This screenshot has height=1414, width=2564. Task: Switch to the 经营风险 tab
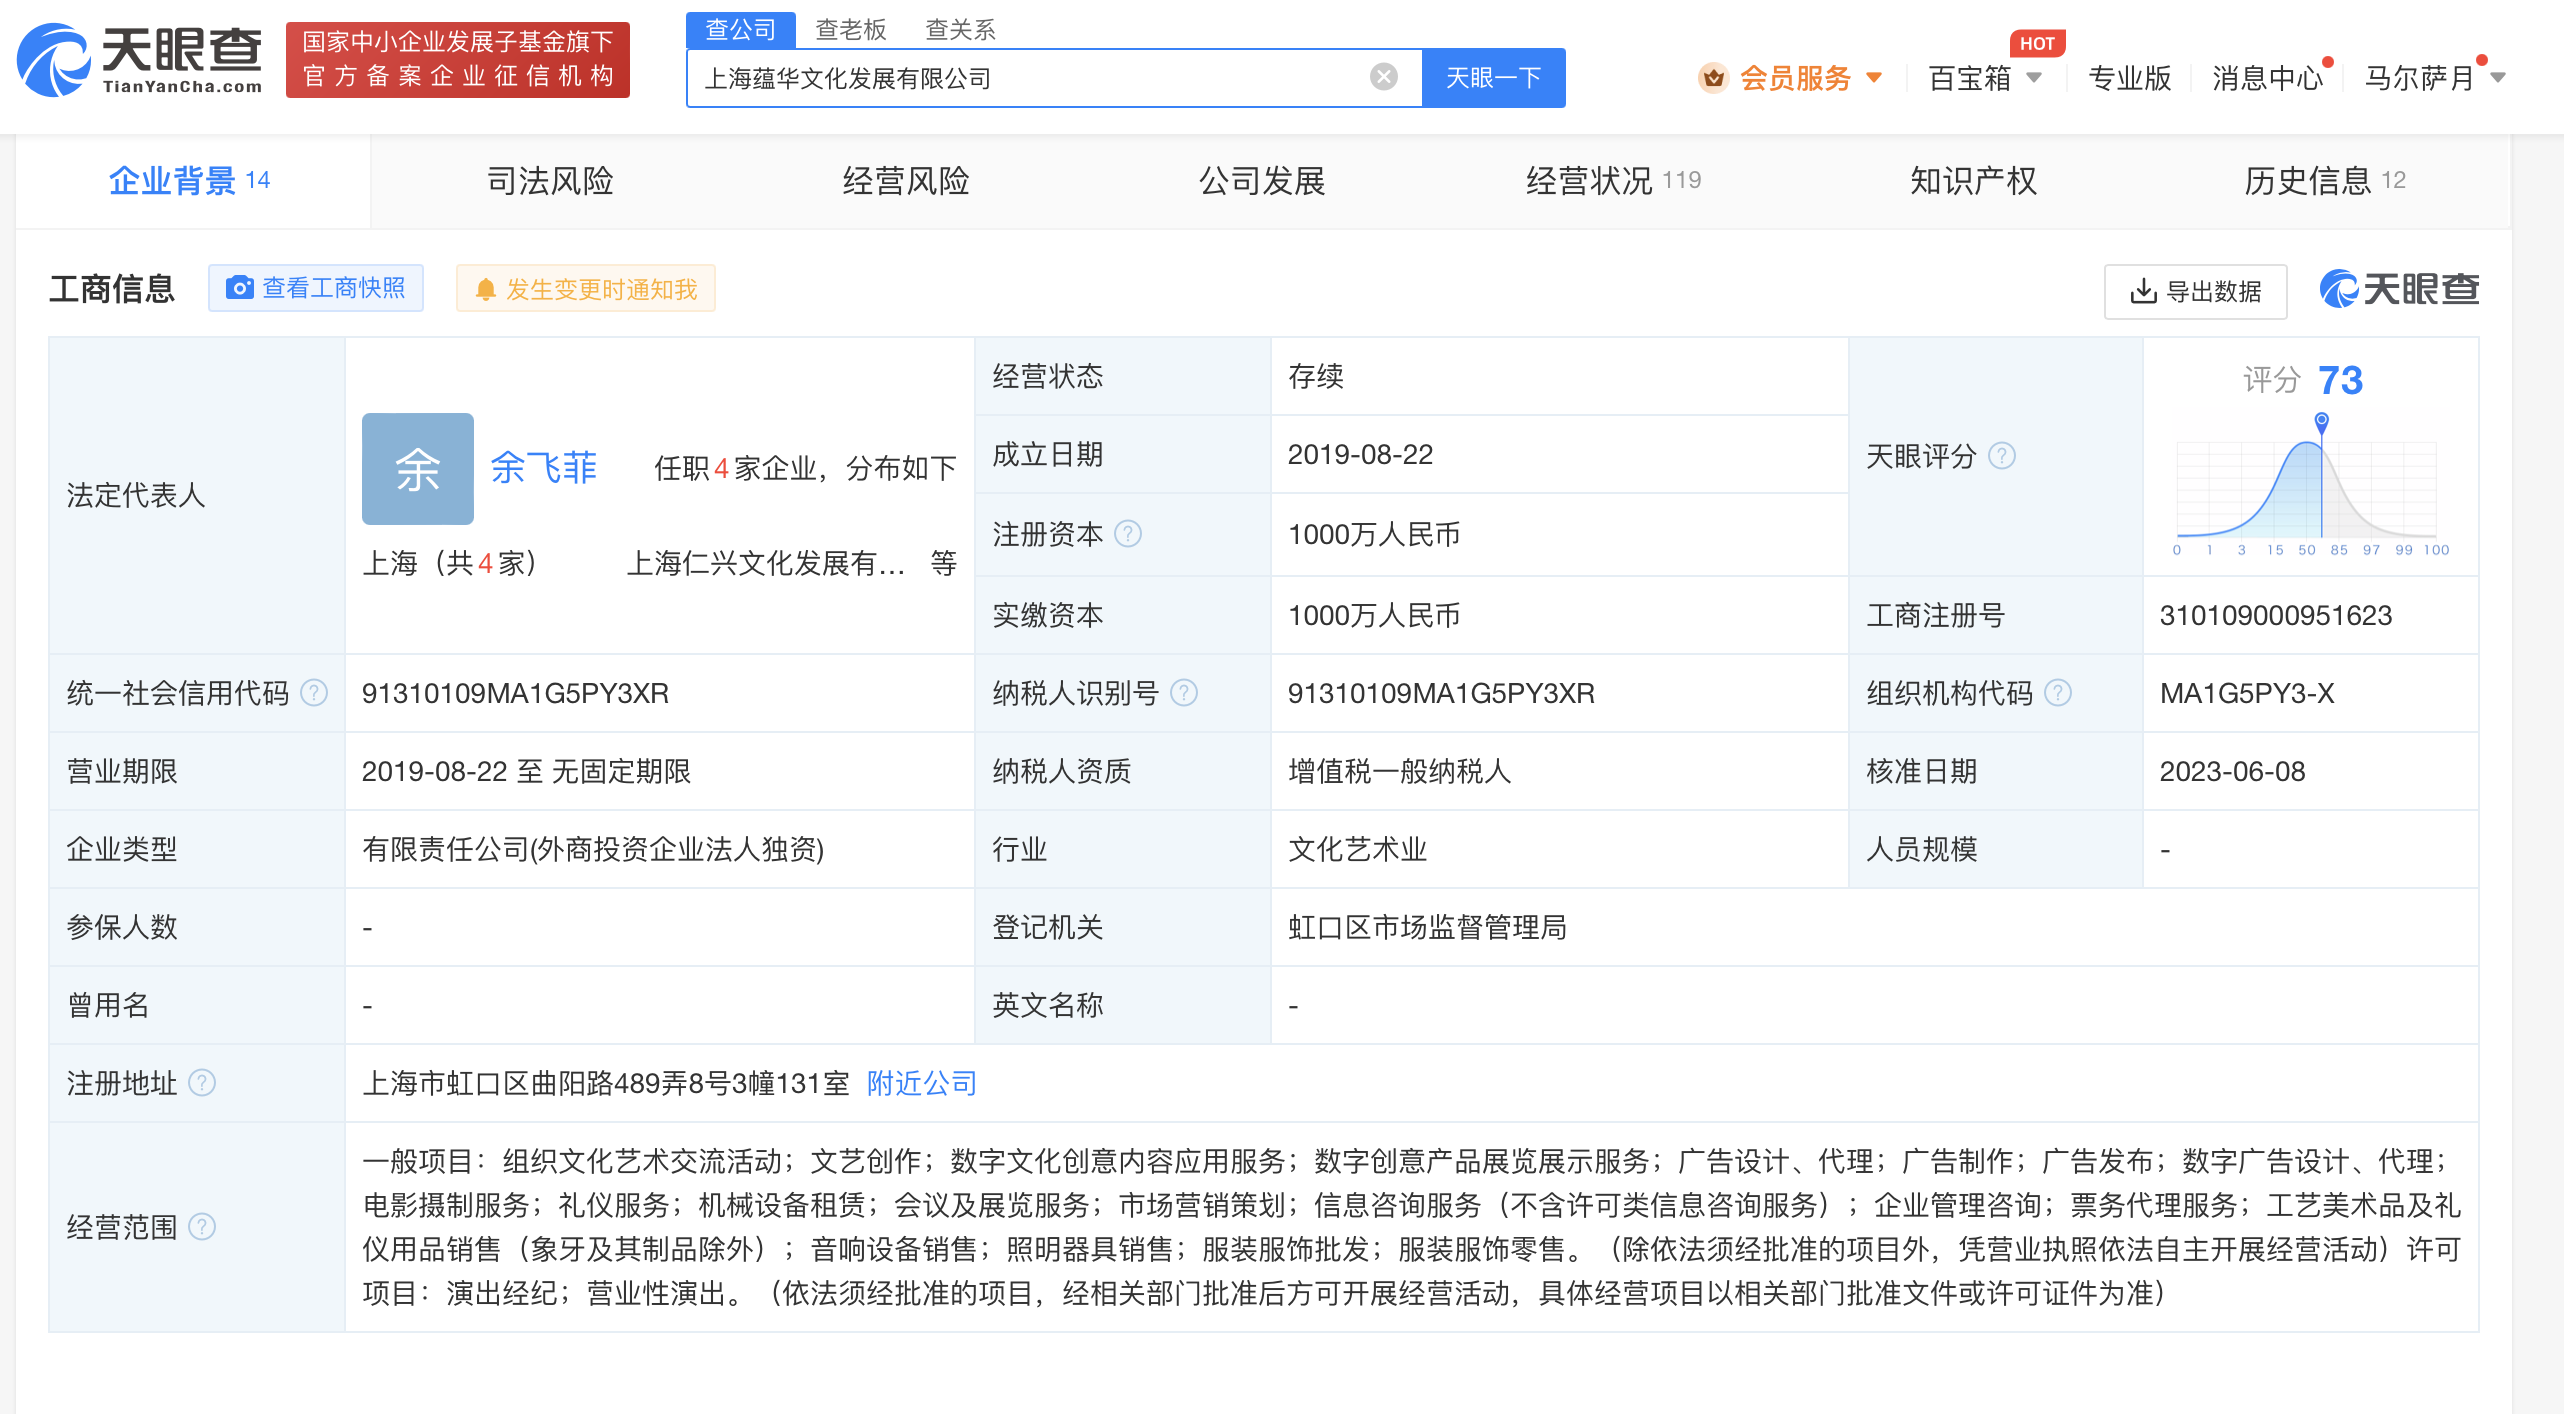[x=905, y=181]
